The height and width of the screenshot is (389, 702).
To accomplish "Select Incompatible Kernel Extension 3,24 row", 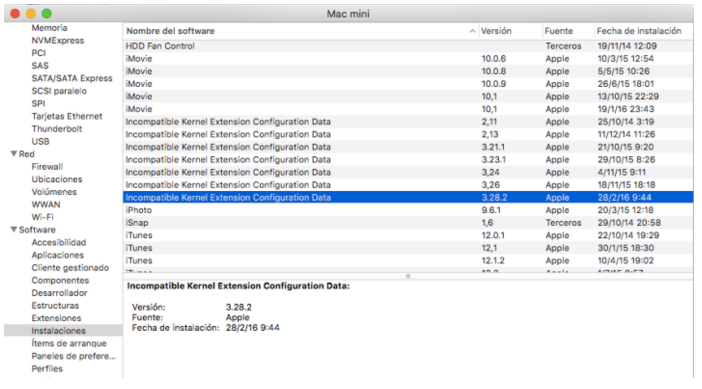I will pyautogui.click(x=408, y=172).
